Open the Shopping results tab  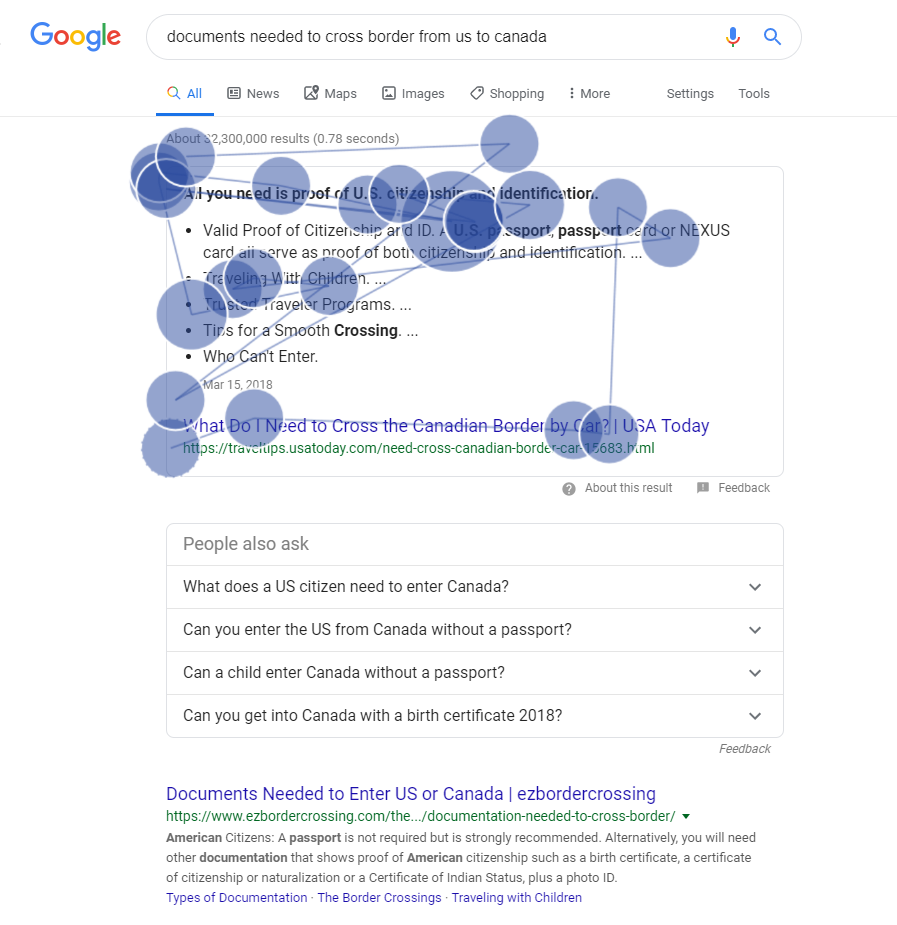[x=507, y=93]
